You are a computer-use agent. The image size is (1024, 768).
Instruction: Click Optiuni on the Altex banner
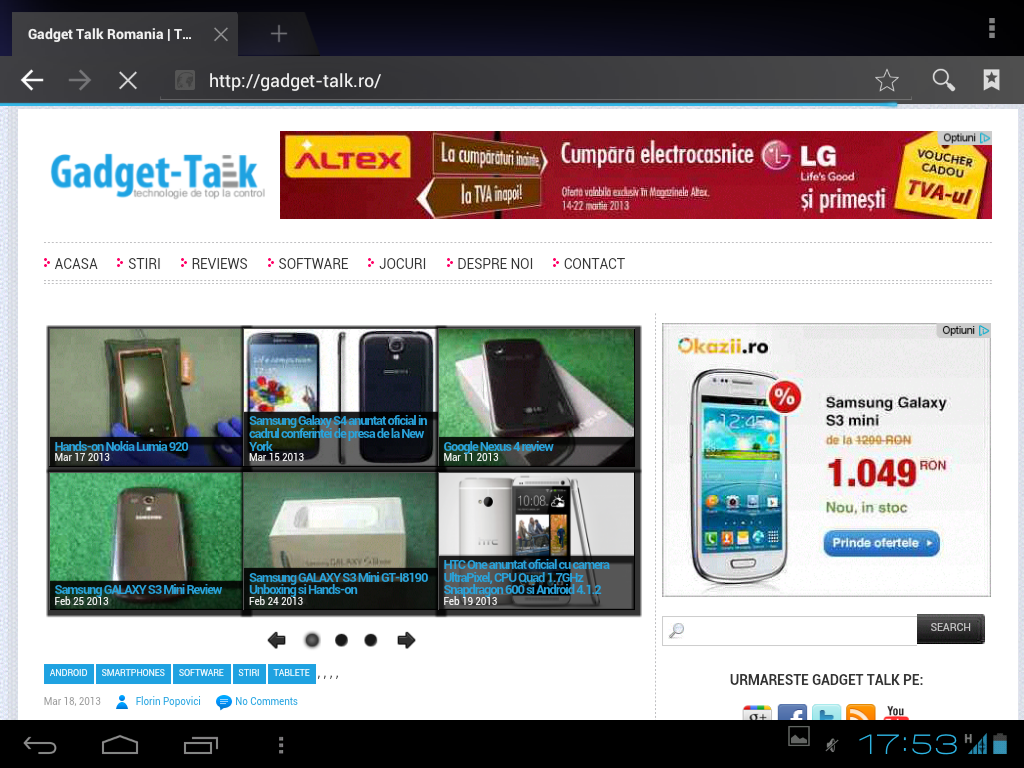pos(966,138)
